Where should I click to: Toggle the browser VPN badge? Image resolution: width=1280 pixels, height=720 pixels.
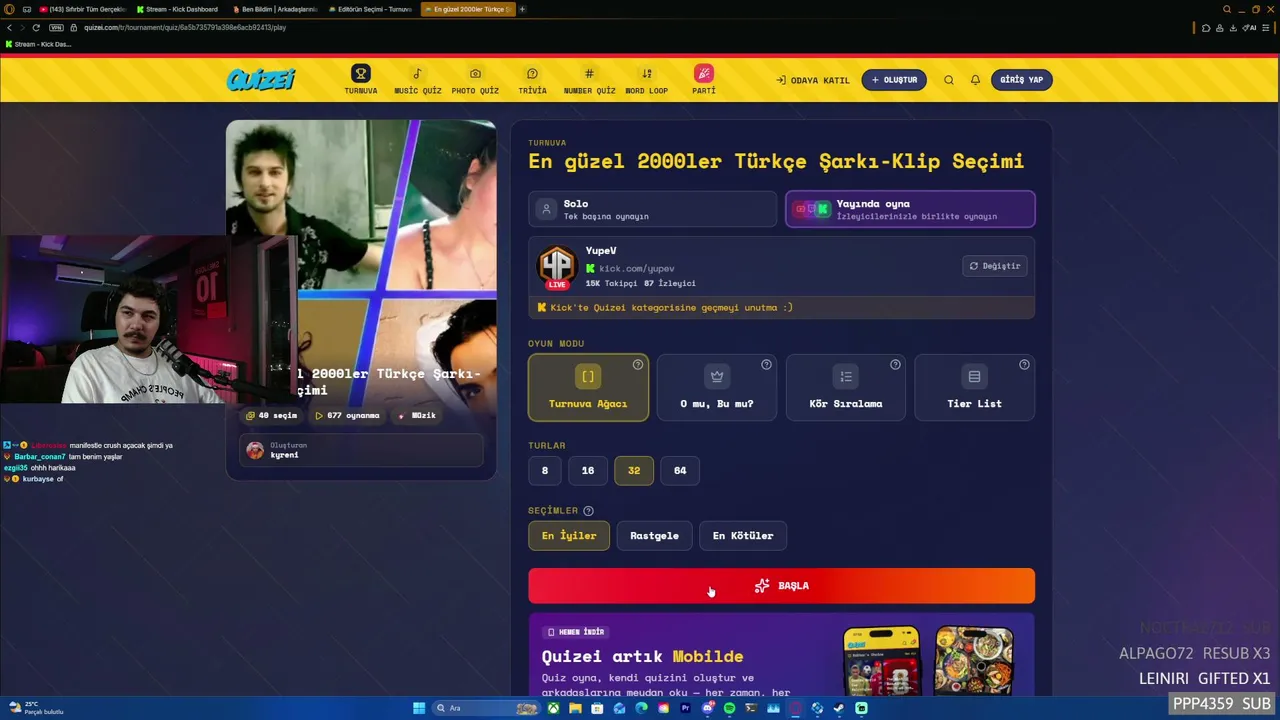(x=56, y=27)
